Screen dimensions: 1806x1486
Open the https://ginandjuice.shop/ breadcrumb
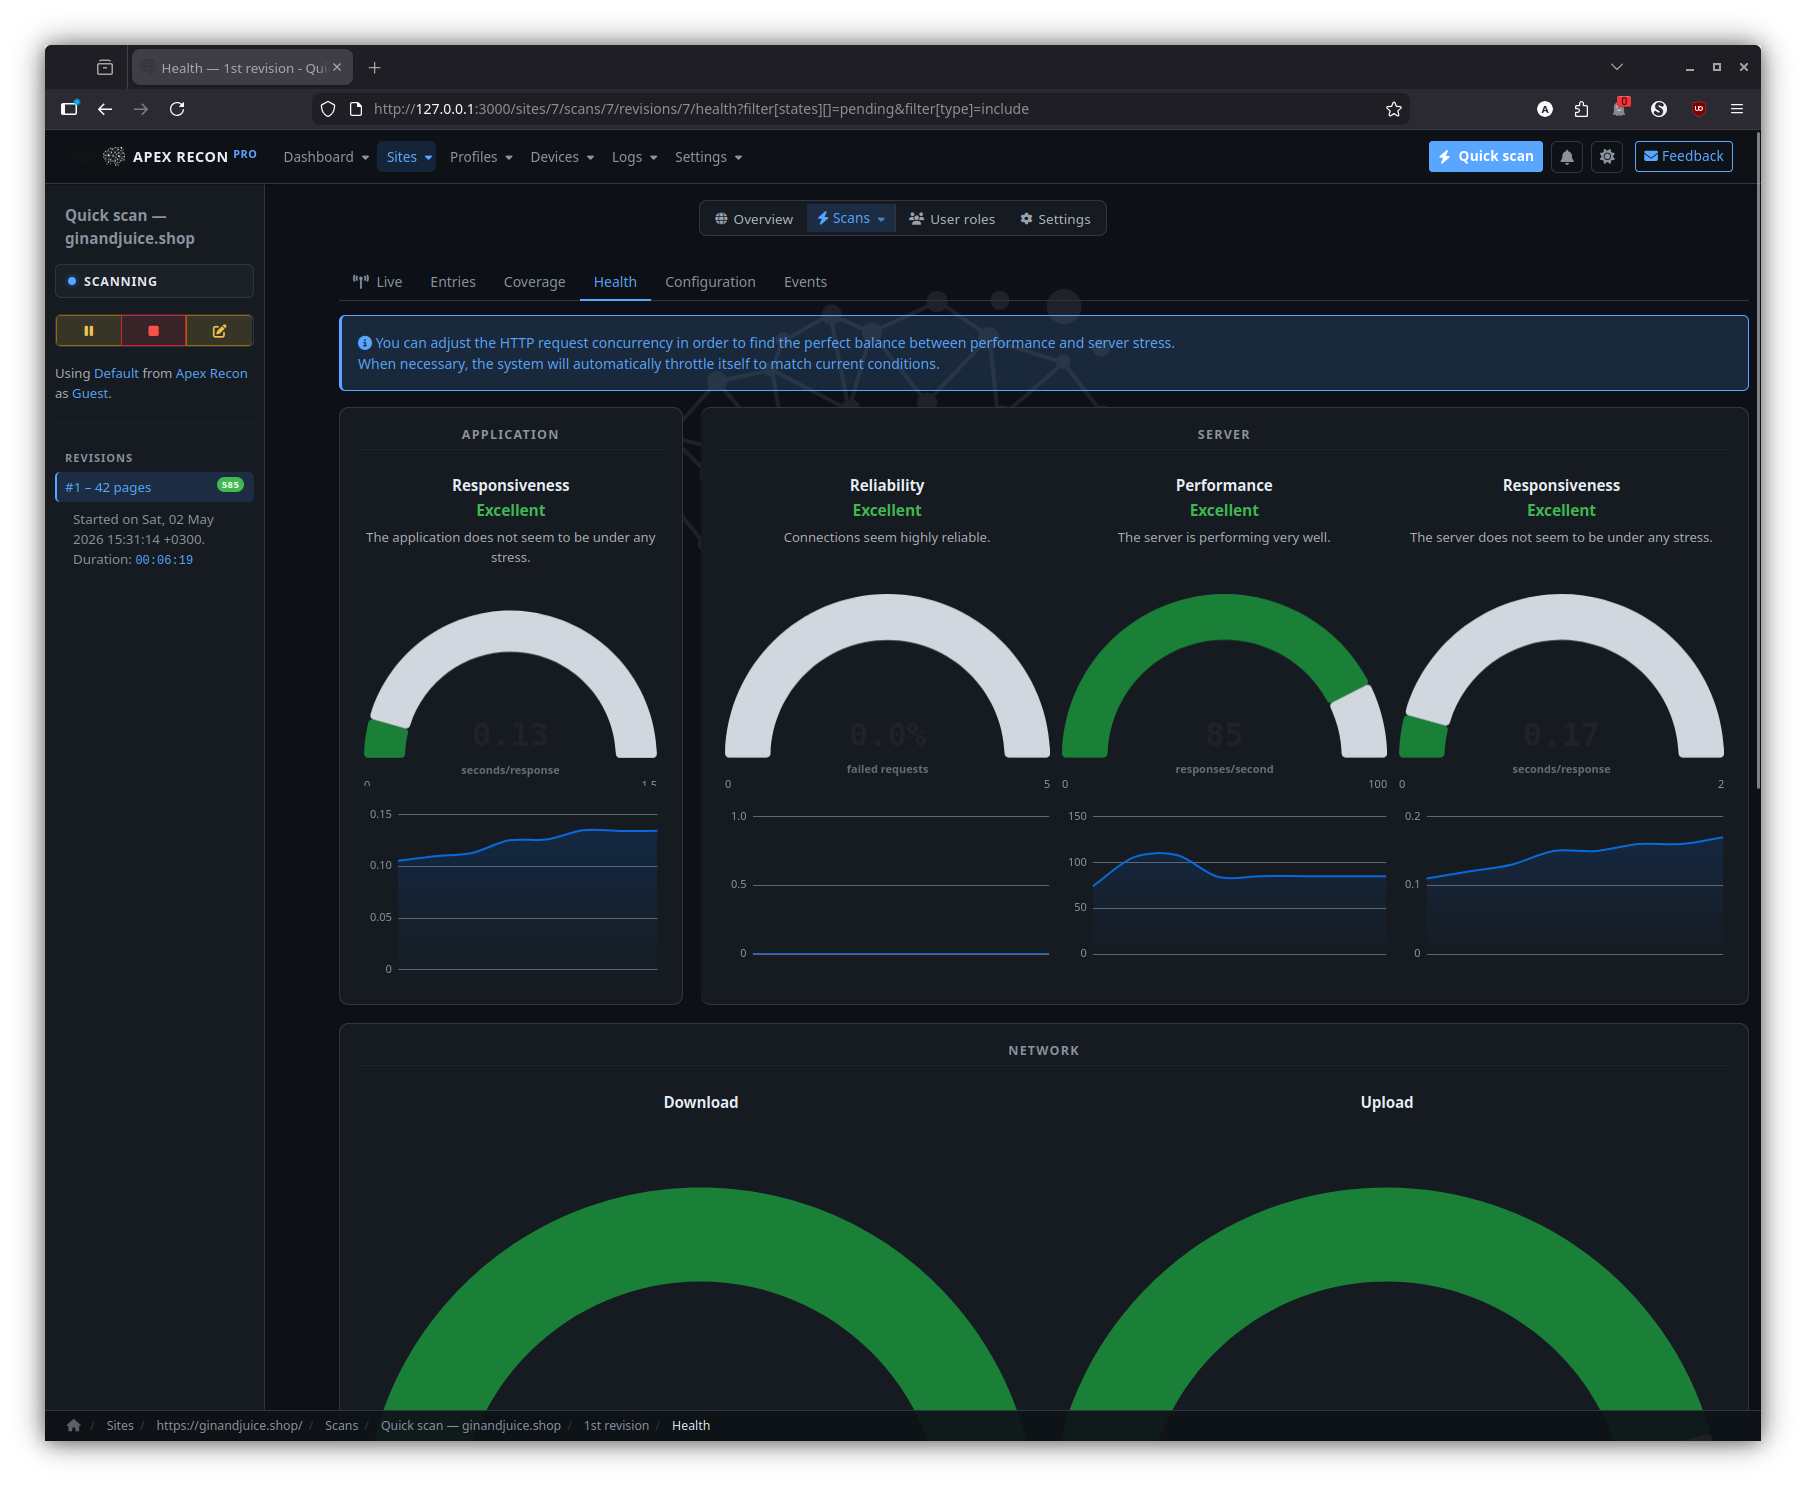[229, 1426]
